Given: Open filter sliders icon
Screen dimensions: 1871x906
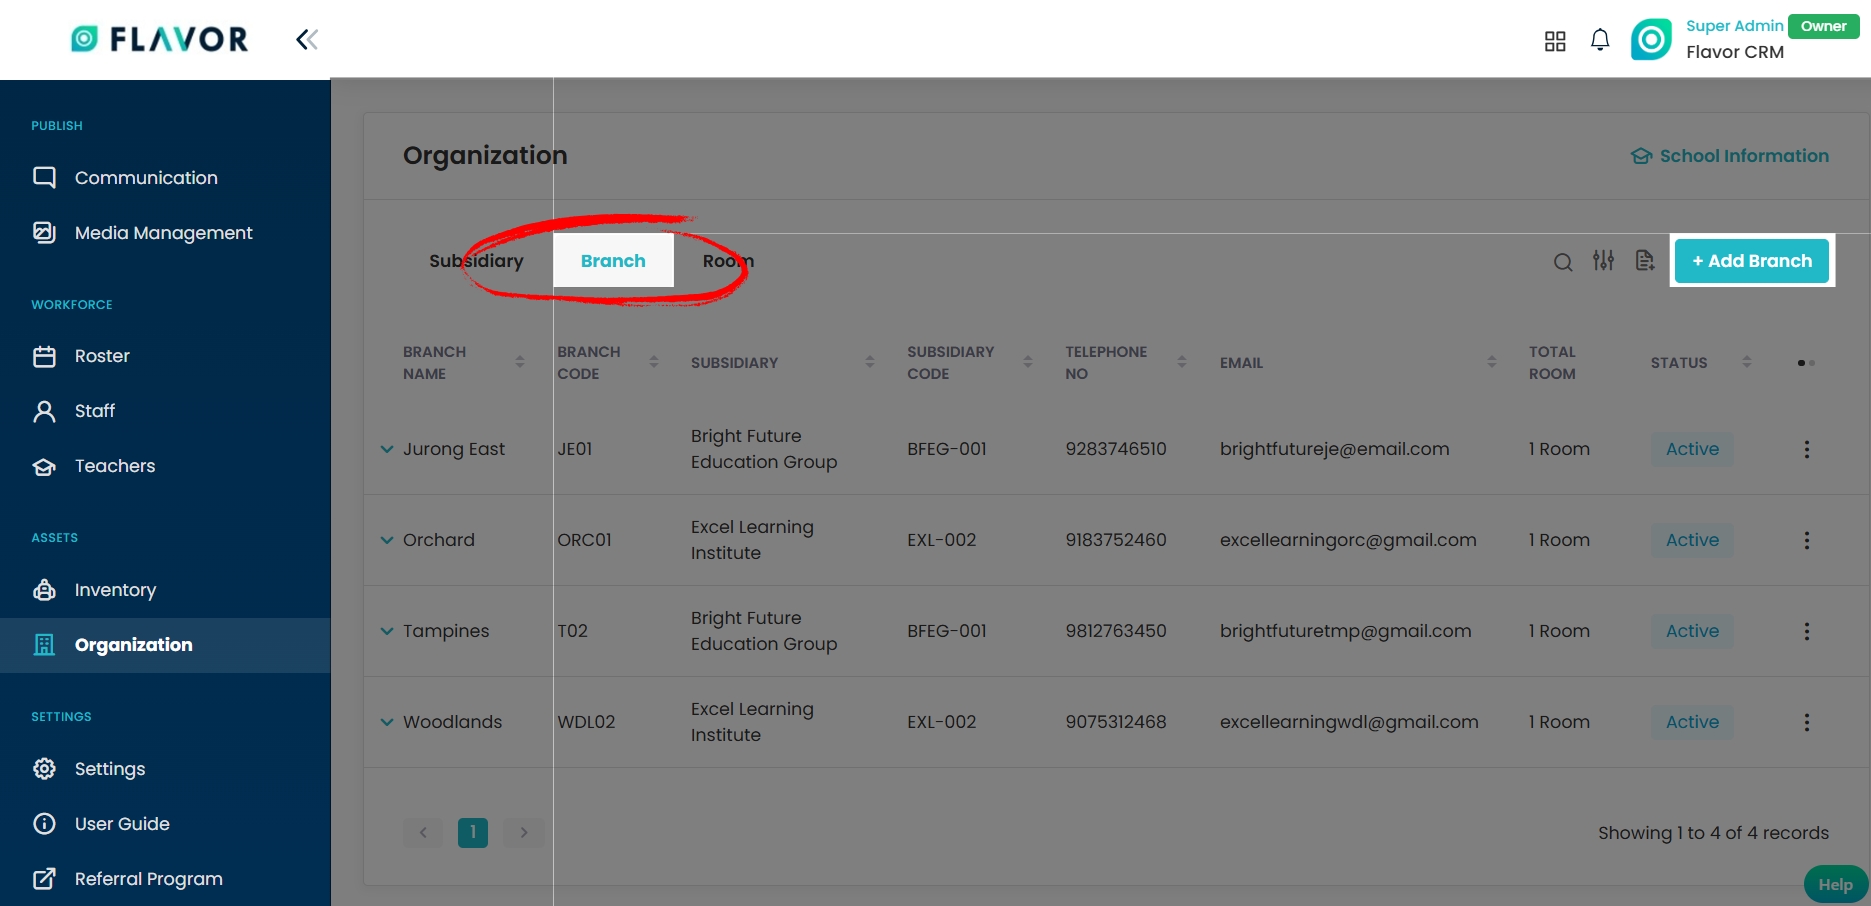Looking at the screenshot, I should (1604, 260).
